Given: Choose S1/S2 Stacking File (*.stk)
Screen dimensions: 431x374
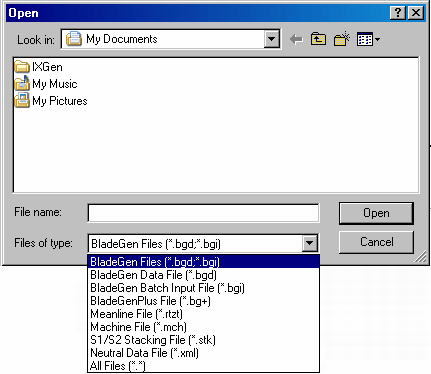Looking at the screenshot, I should tap(203, 340).
